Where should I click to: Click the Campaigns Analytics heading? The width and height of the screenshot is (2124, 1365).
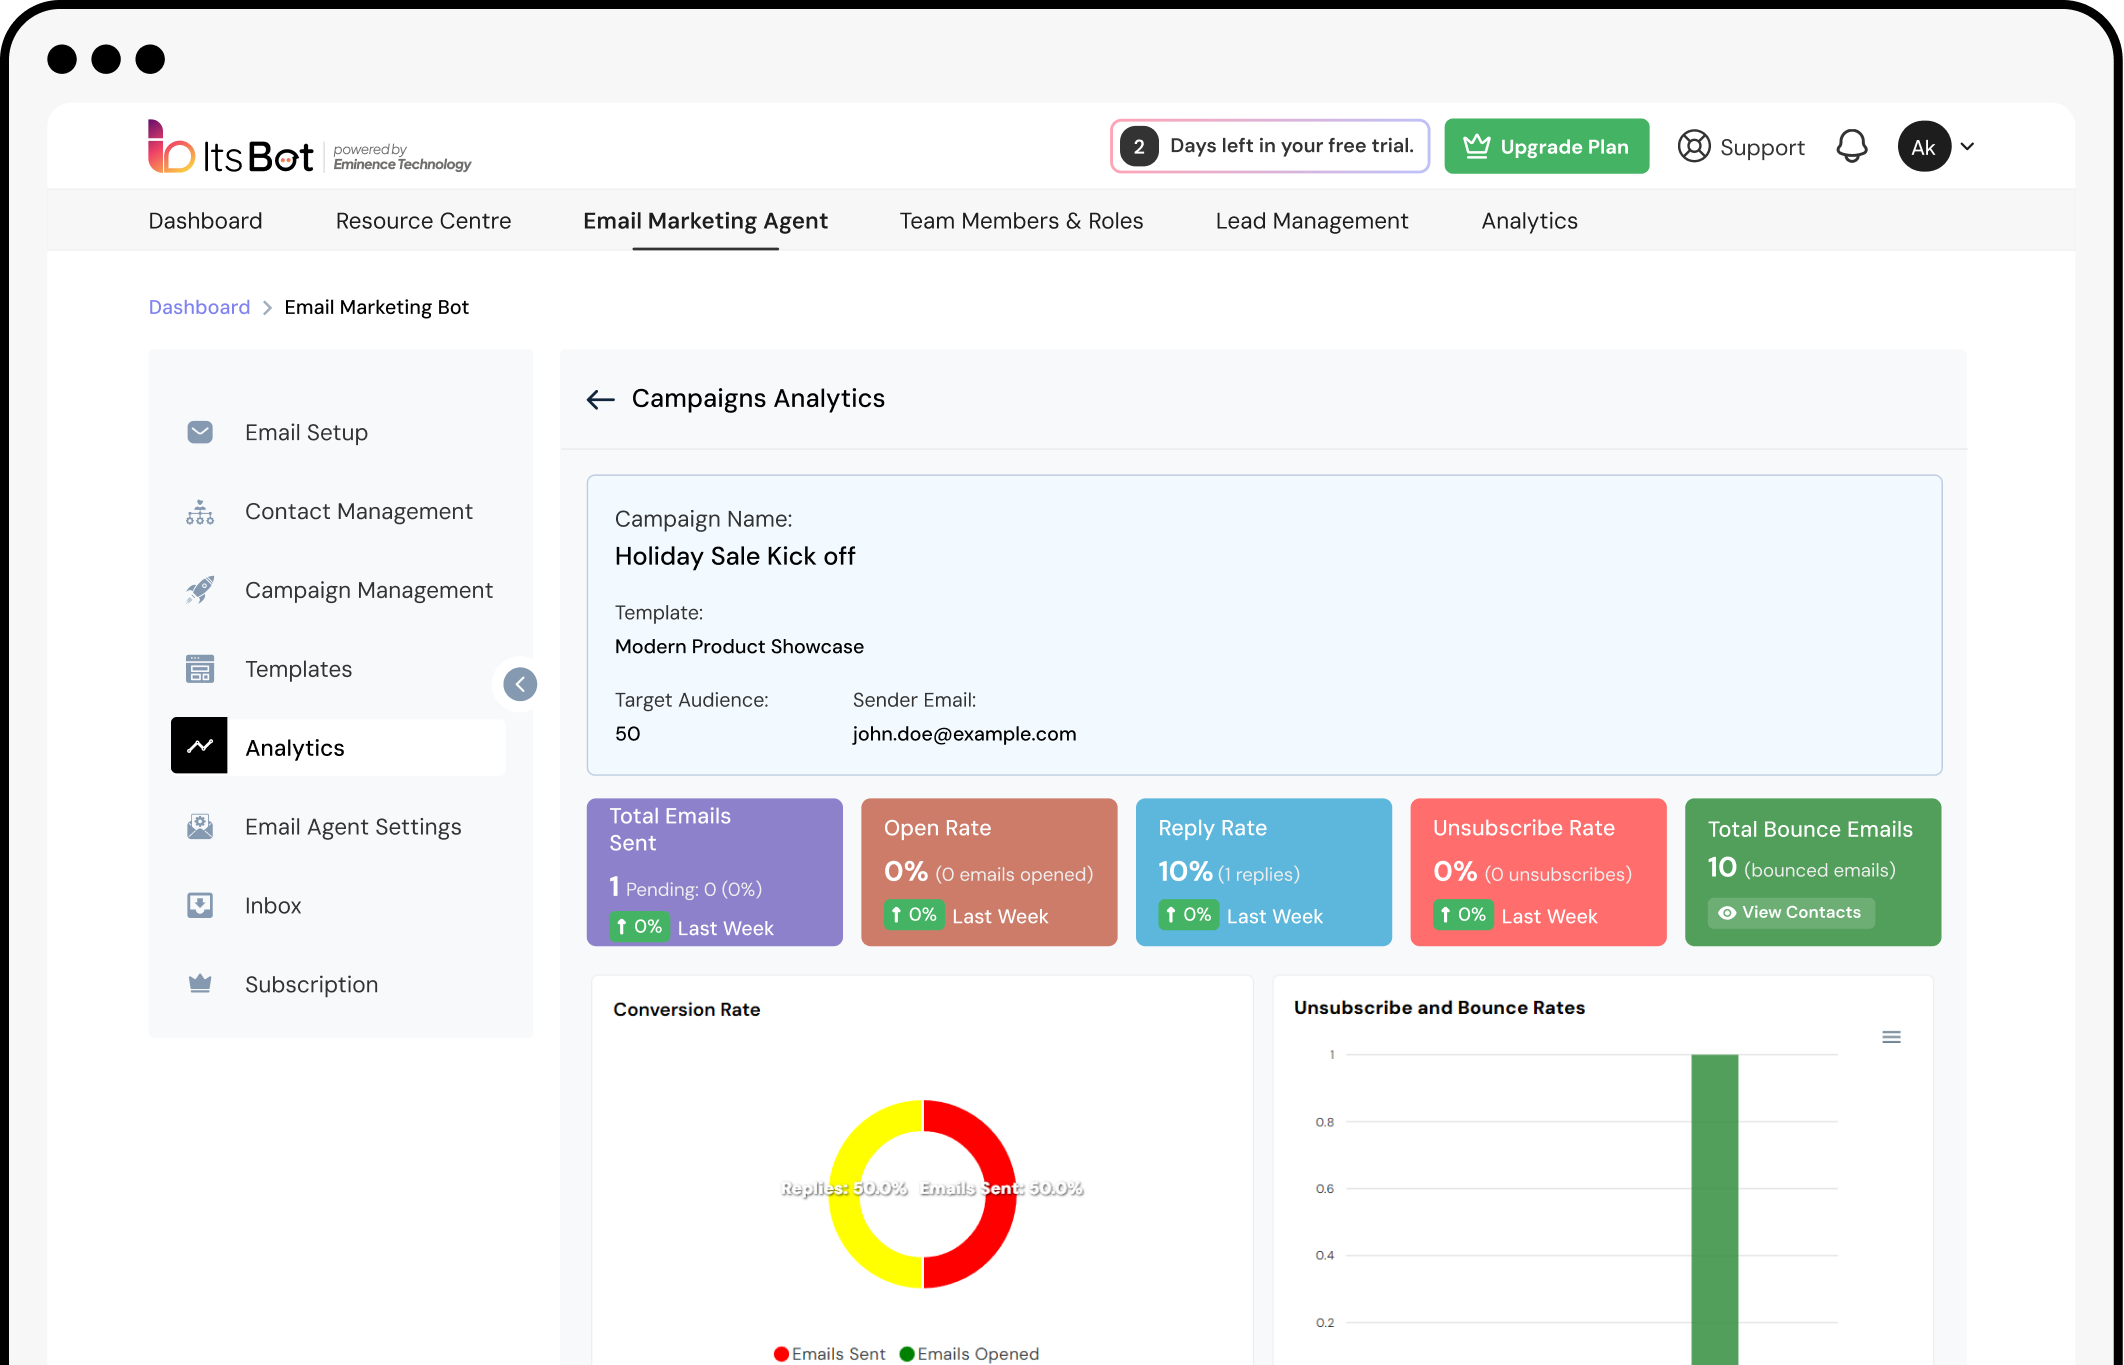pyautogui.click(x=758, y=398)
